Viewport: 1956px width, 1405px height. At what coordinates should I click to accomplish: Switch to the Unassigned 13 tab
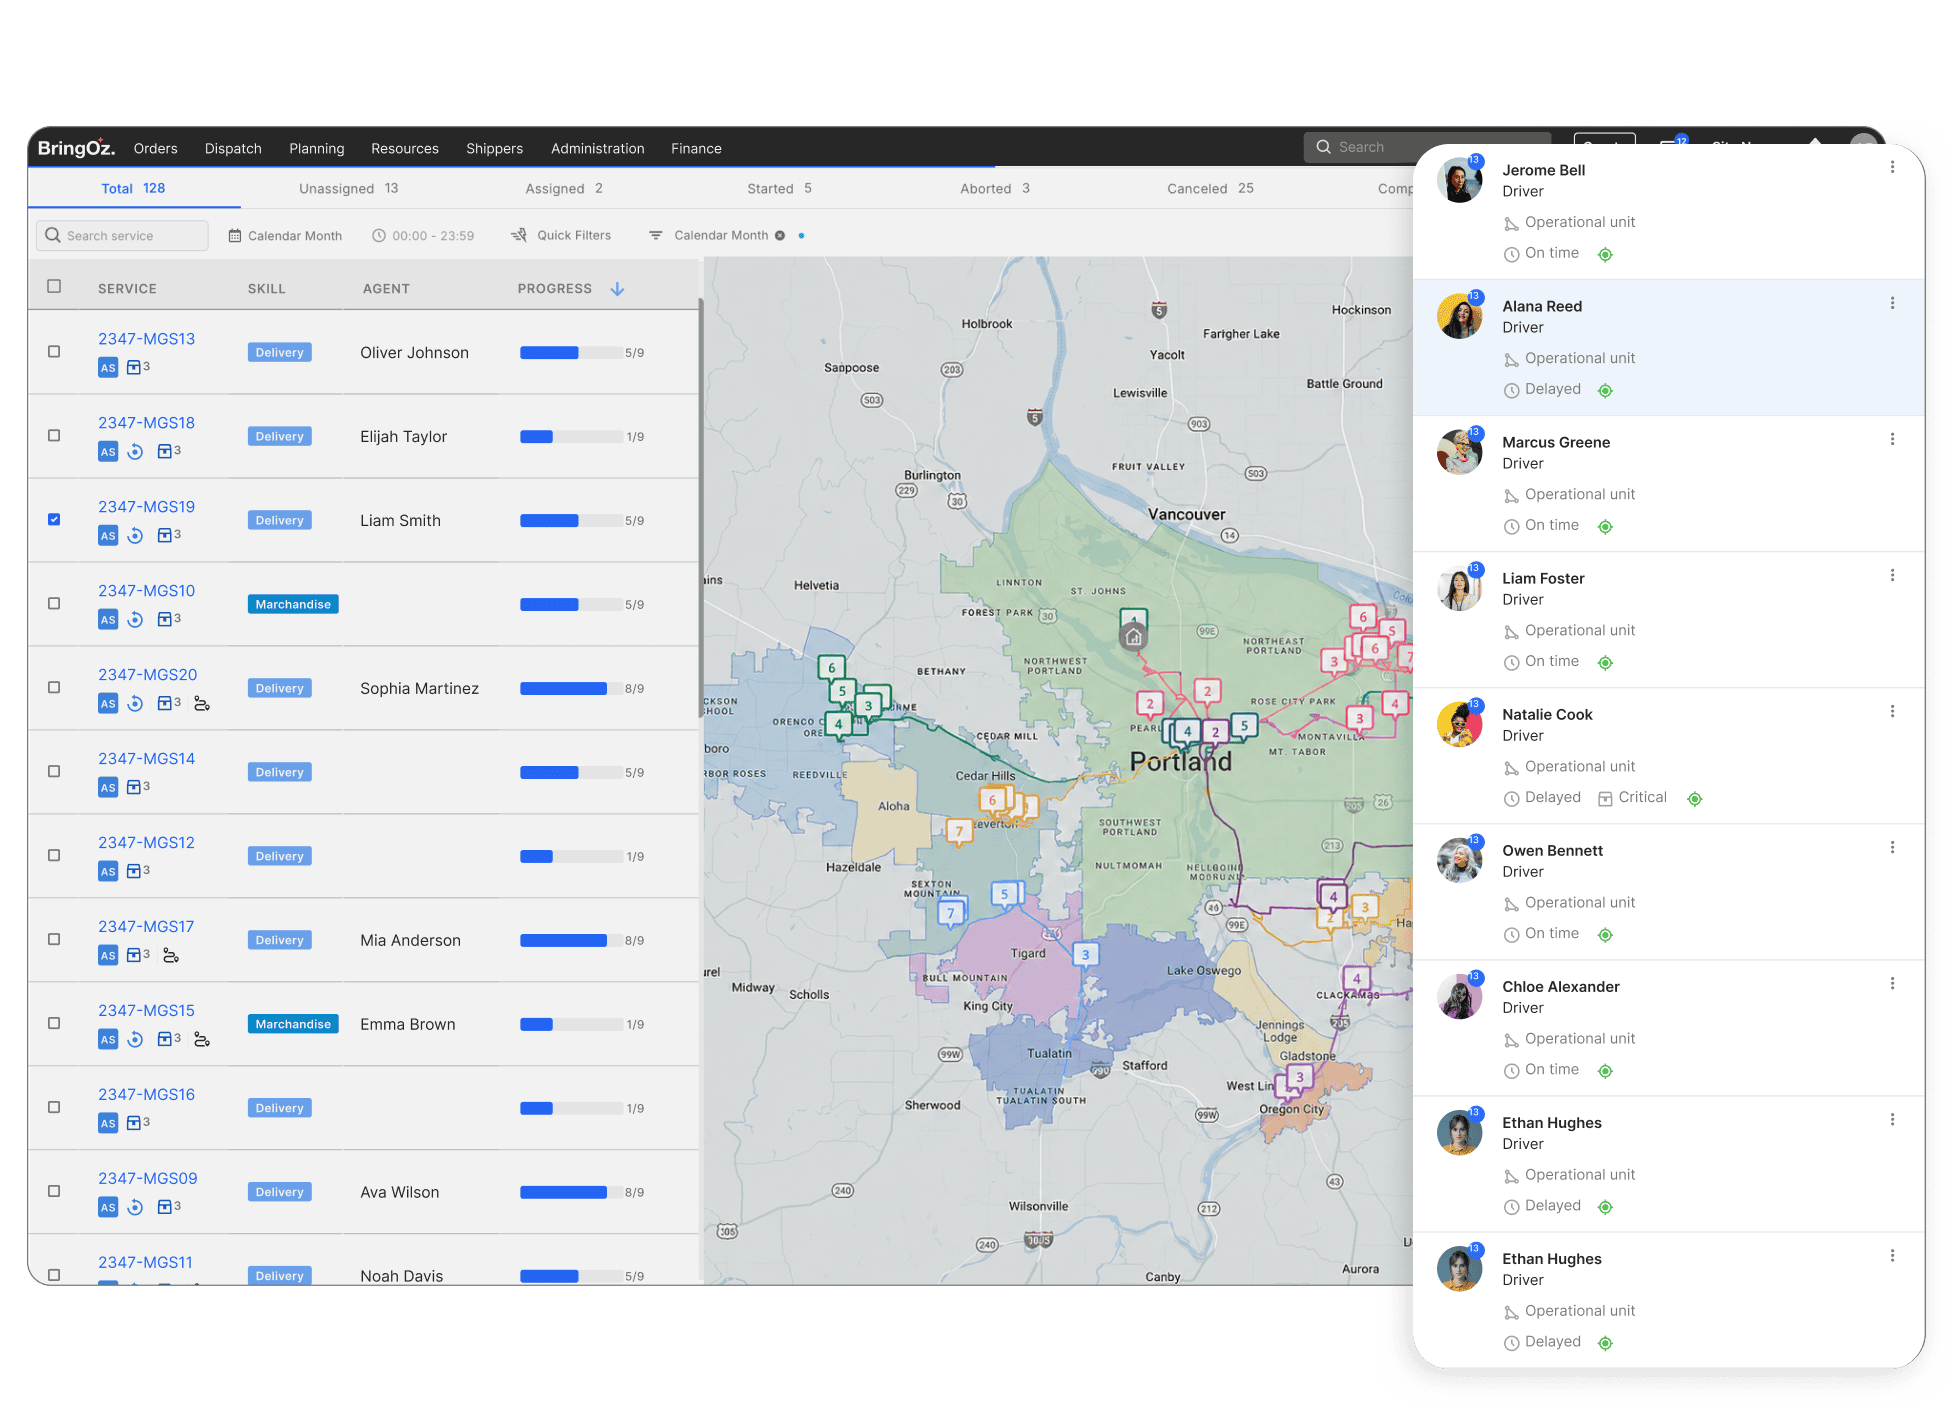348,189
